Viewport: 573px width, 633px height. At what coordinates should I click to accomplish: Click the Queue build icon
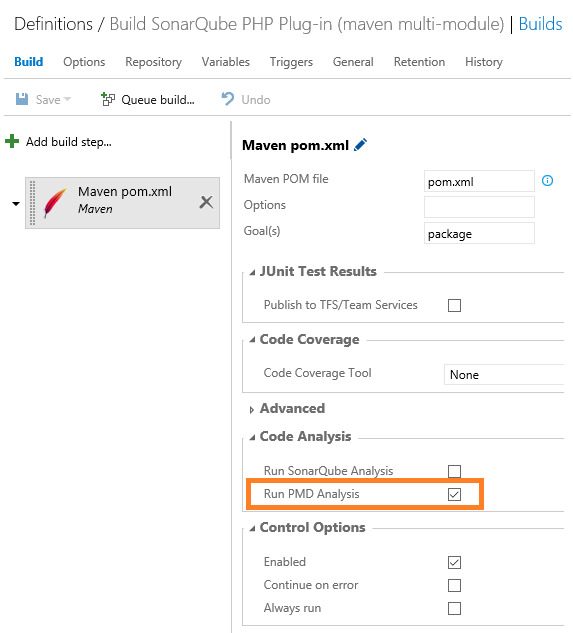(108, 99)
